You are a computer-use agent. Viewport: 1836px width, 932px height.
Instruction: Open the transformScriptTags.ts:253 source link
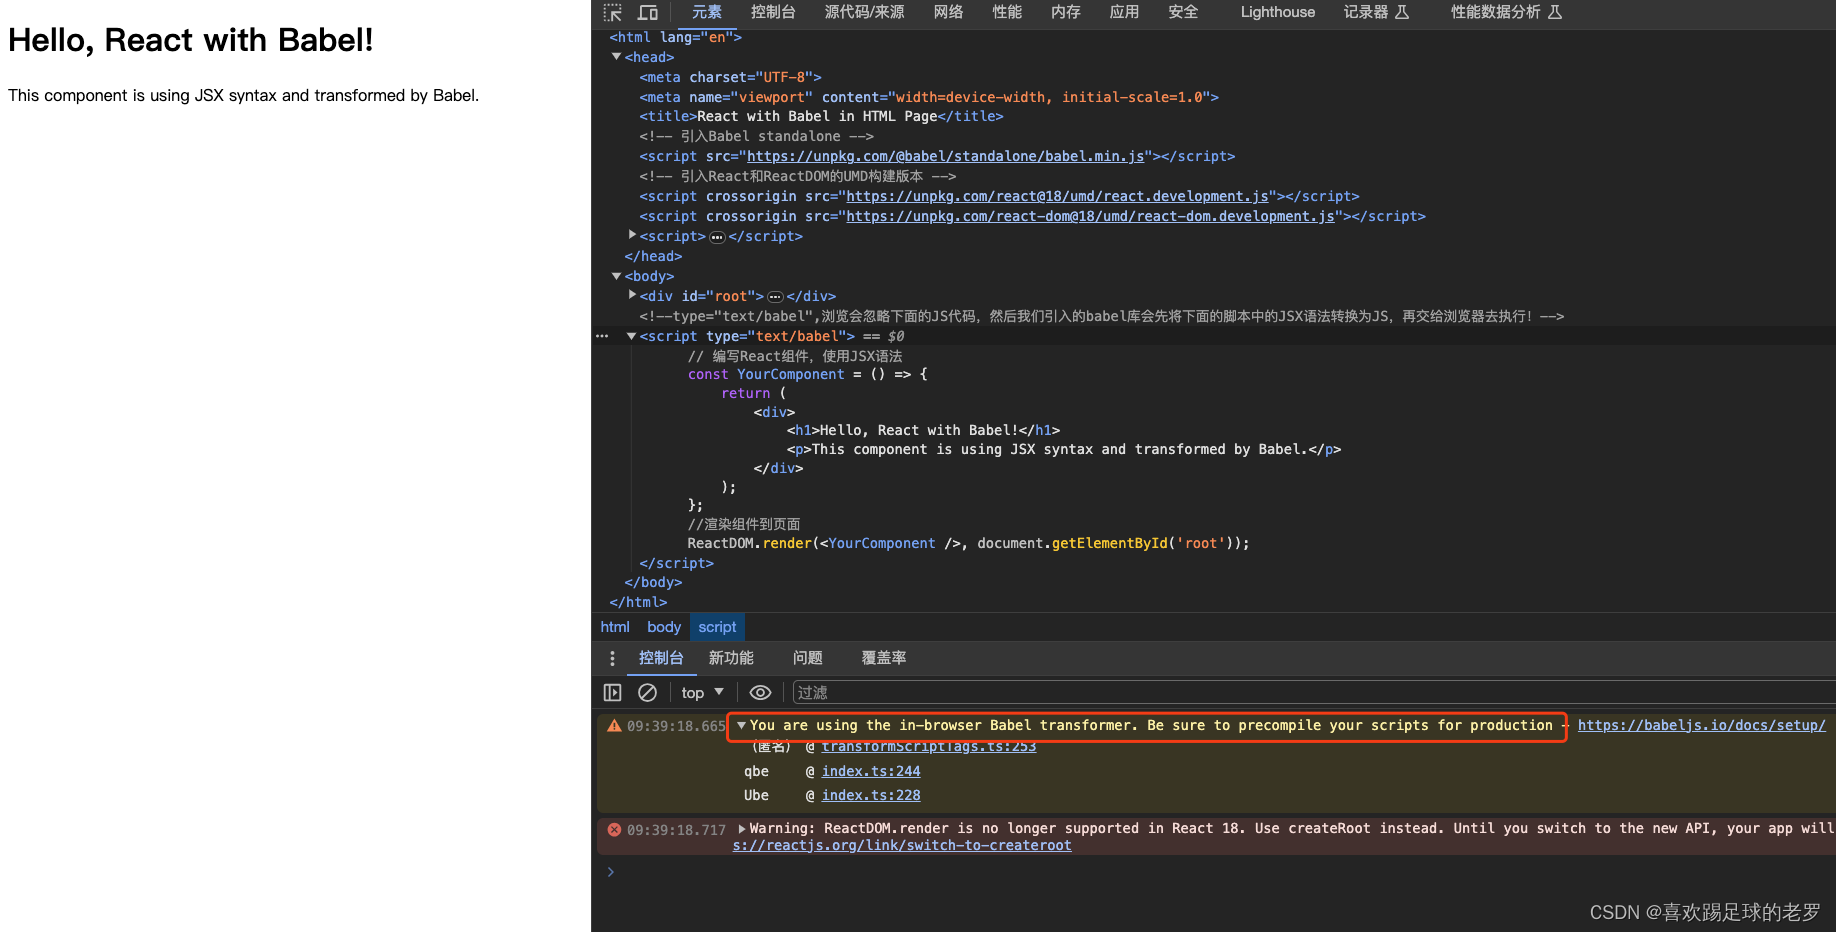pos(929,747)
